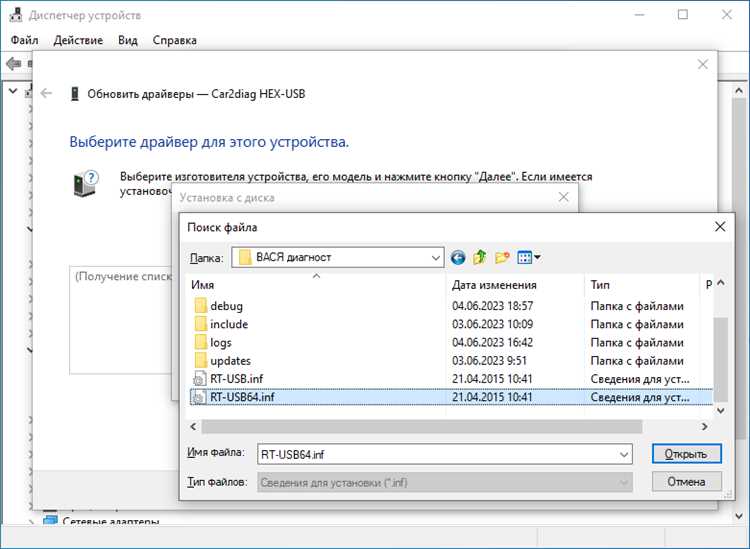
Task: Click the Отмена button
Action: tap(686, 482)
